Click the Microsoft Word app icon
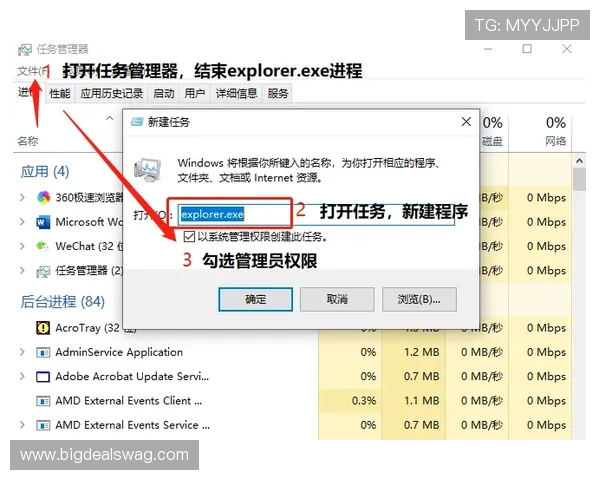 point(43,222)
